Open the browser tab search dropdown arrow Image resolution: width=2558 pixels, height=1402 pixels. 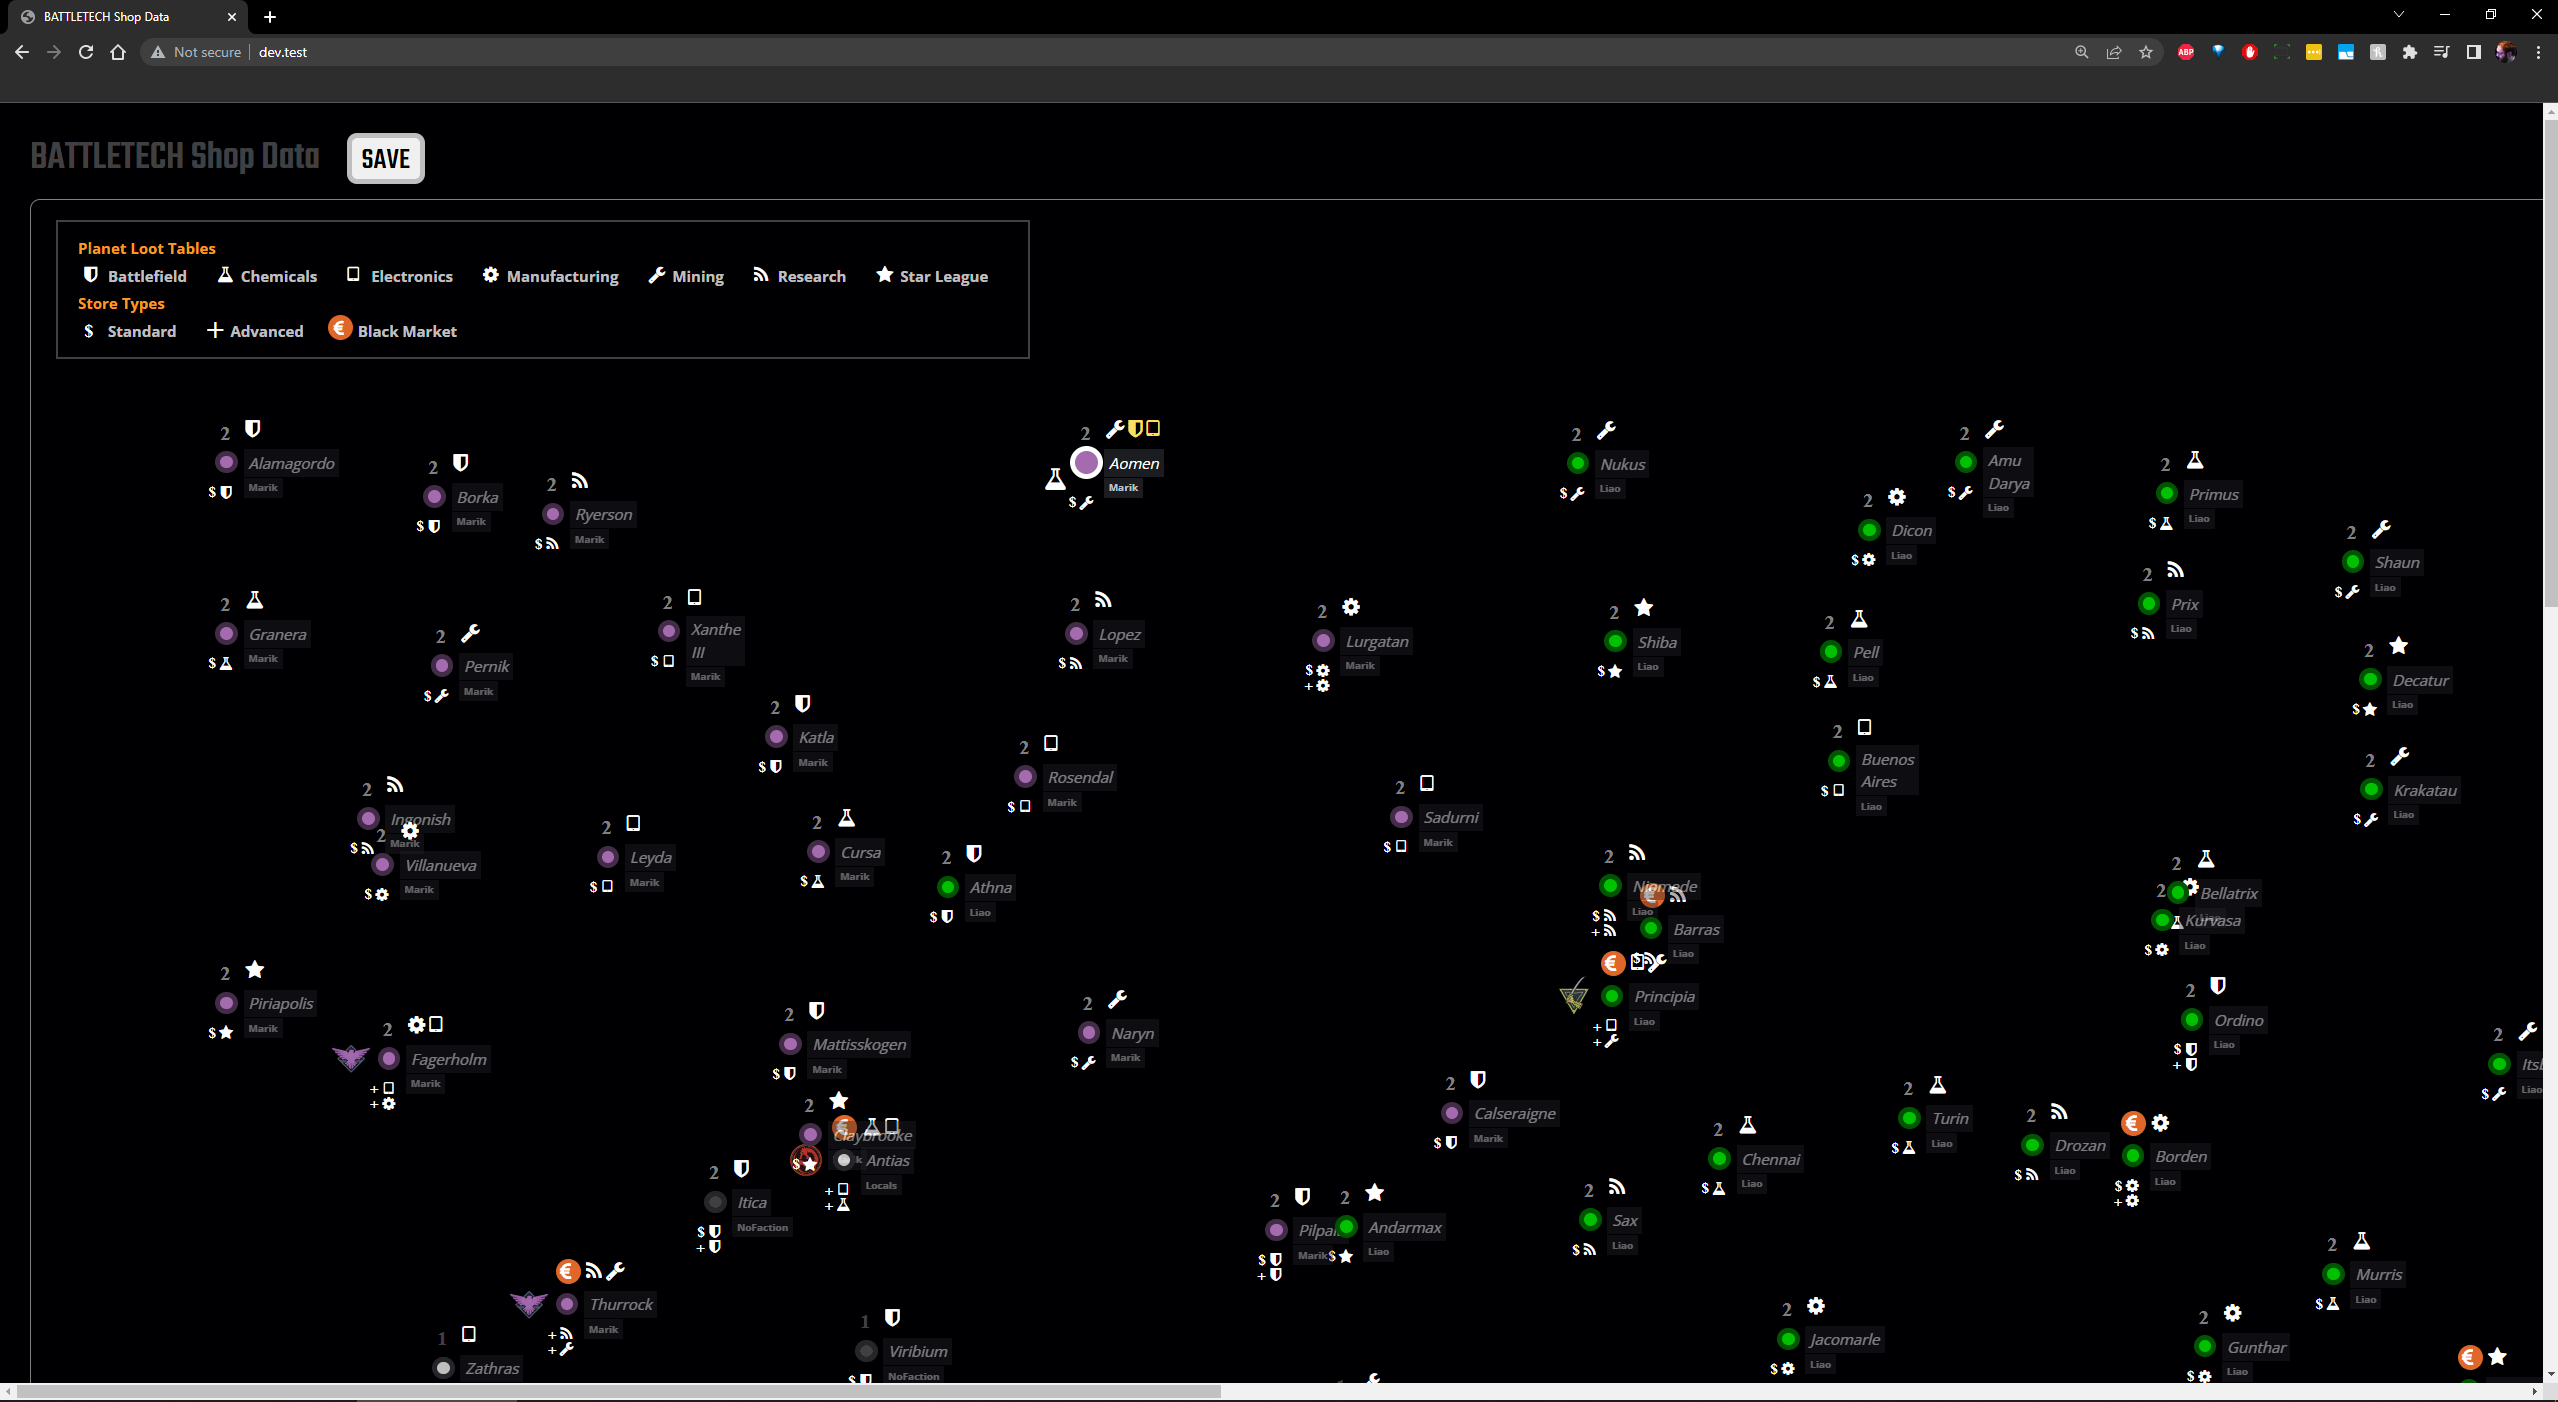tap(2398, 15)
